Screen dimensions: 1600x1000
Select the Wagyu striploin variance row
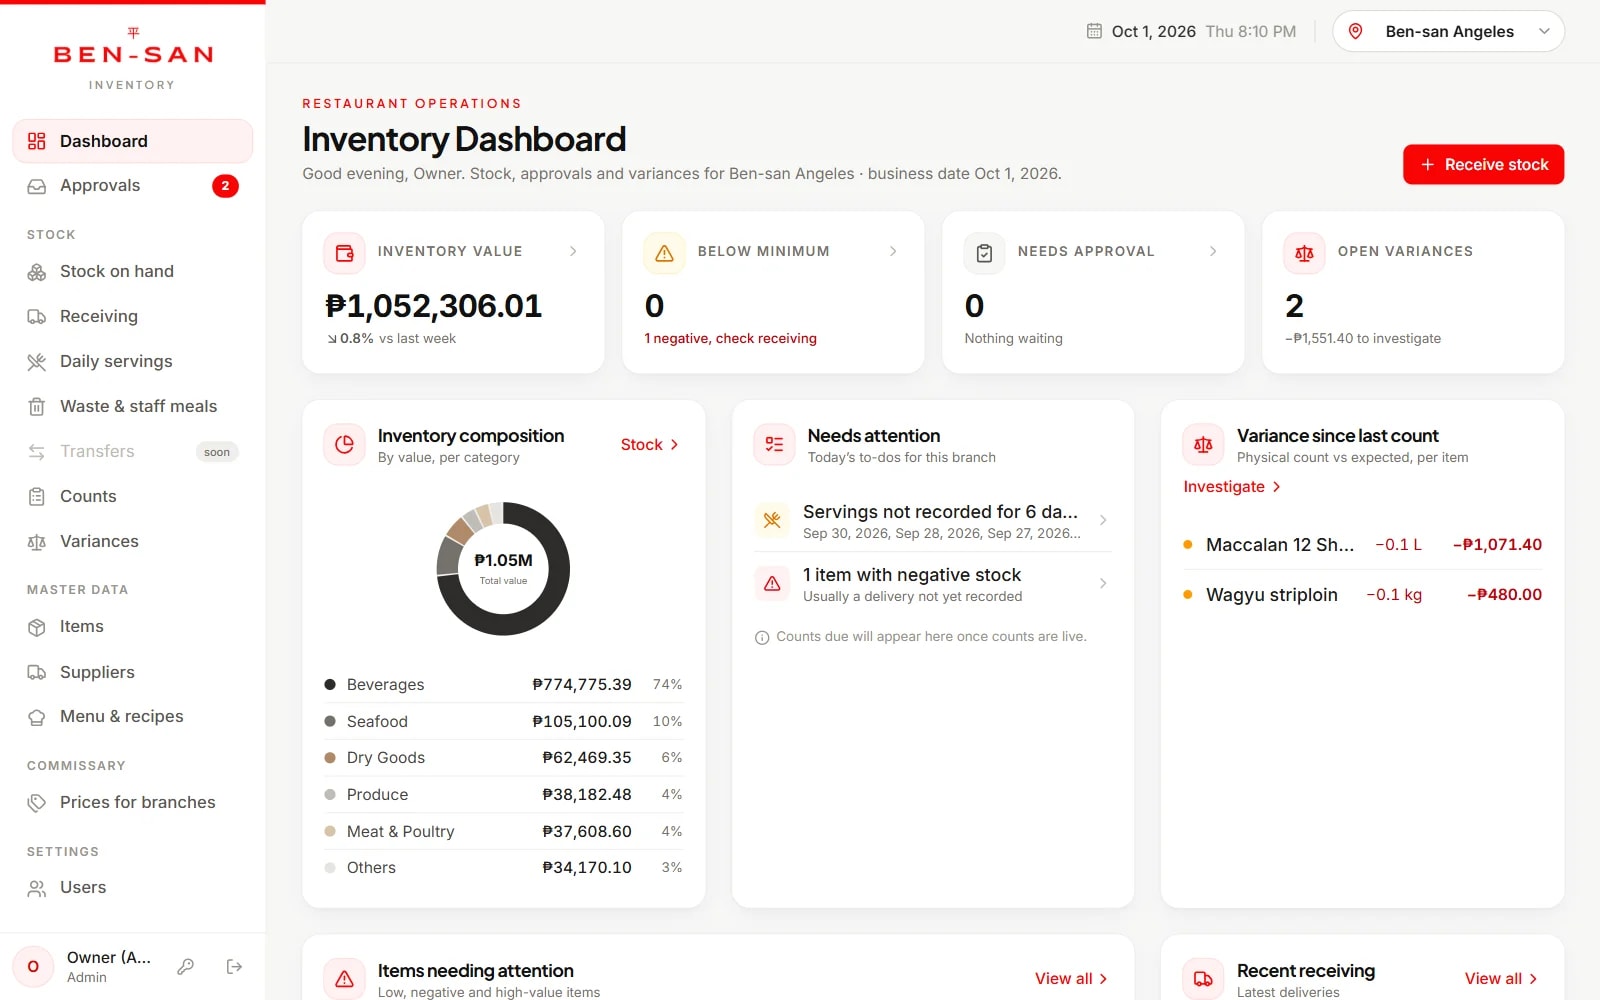click(x=1362, y=595)
